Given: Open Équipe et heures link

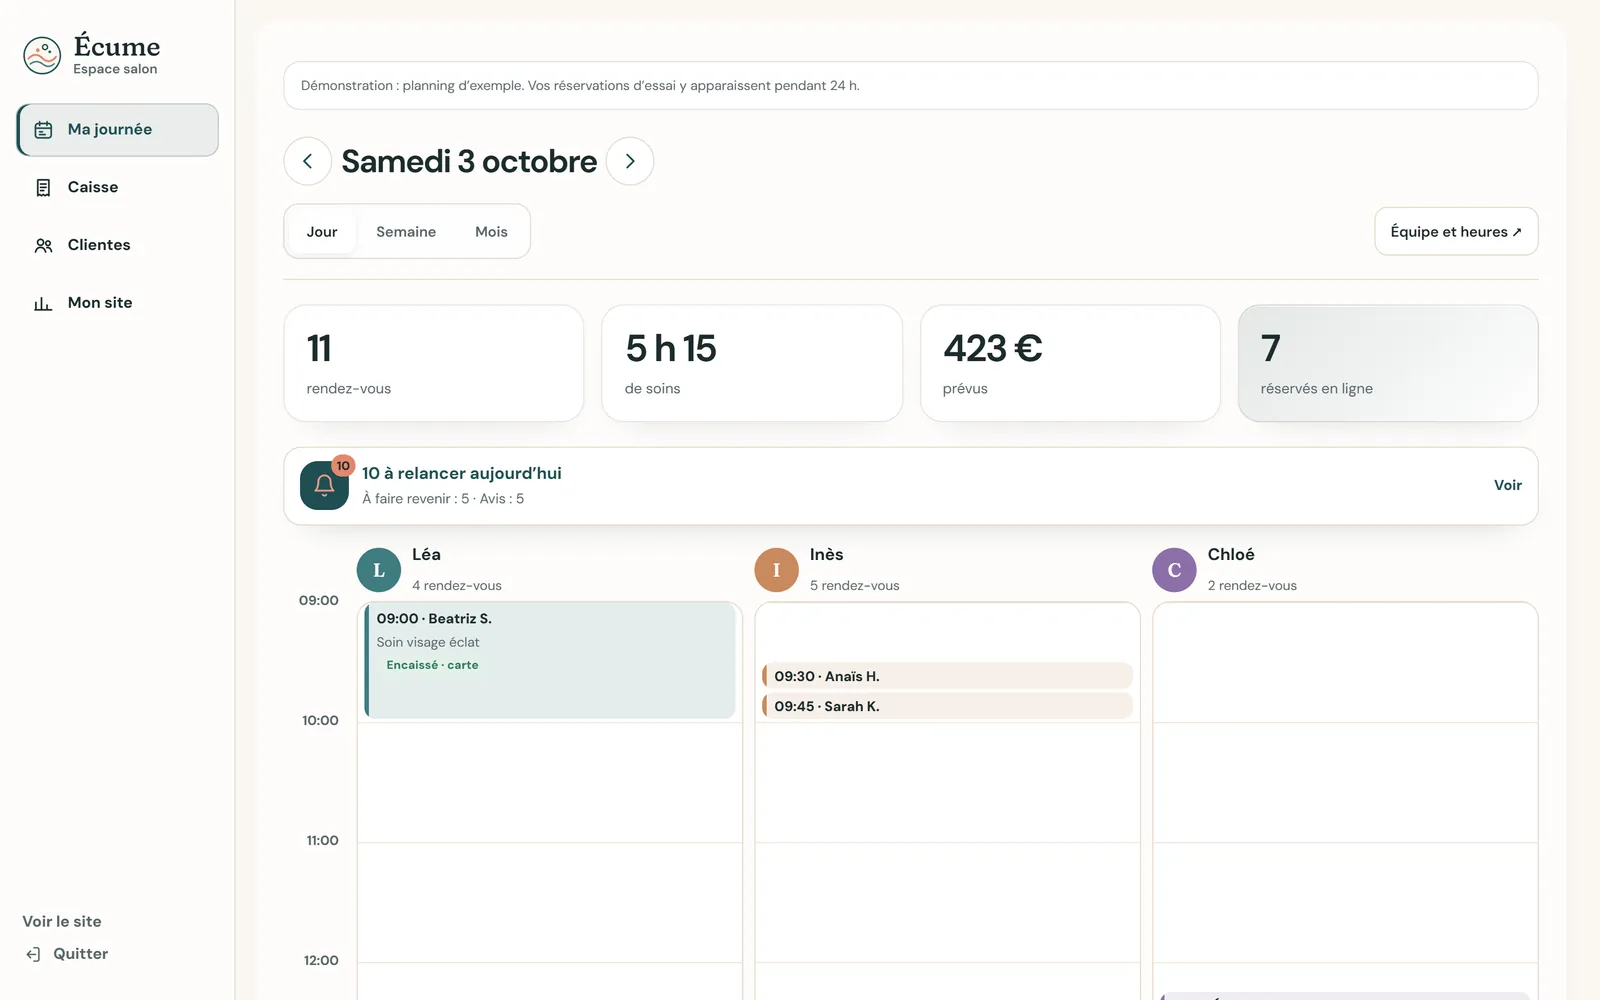Looking at the screenshot, I should 1456,232.
